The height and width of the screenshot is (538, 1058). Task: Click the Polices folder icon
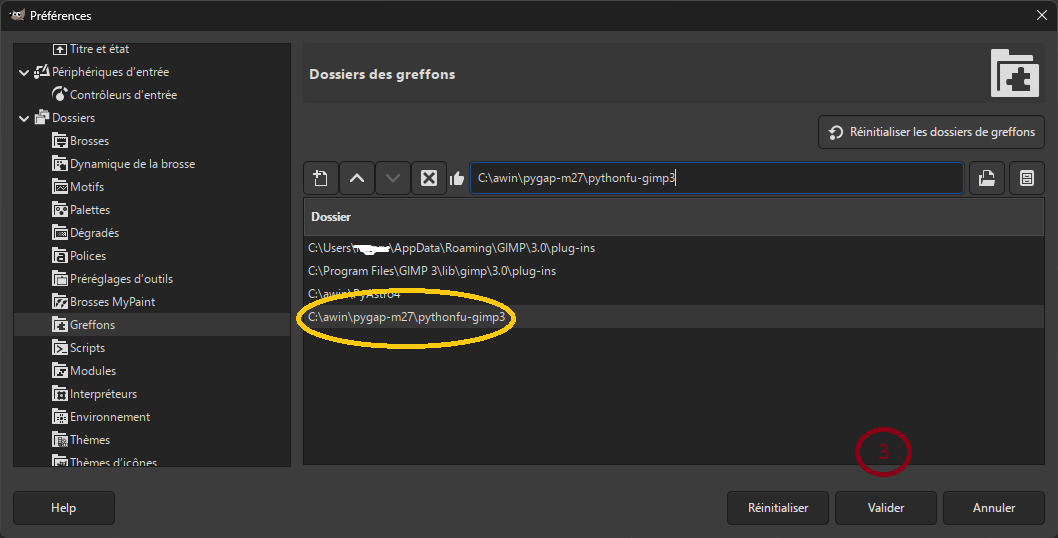[60, 256]
